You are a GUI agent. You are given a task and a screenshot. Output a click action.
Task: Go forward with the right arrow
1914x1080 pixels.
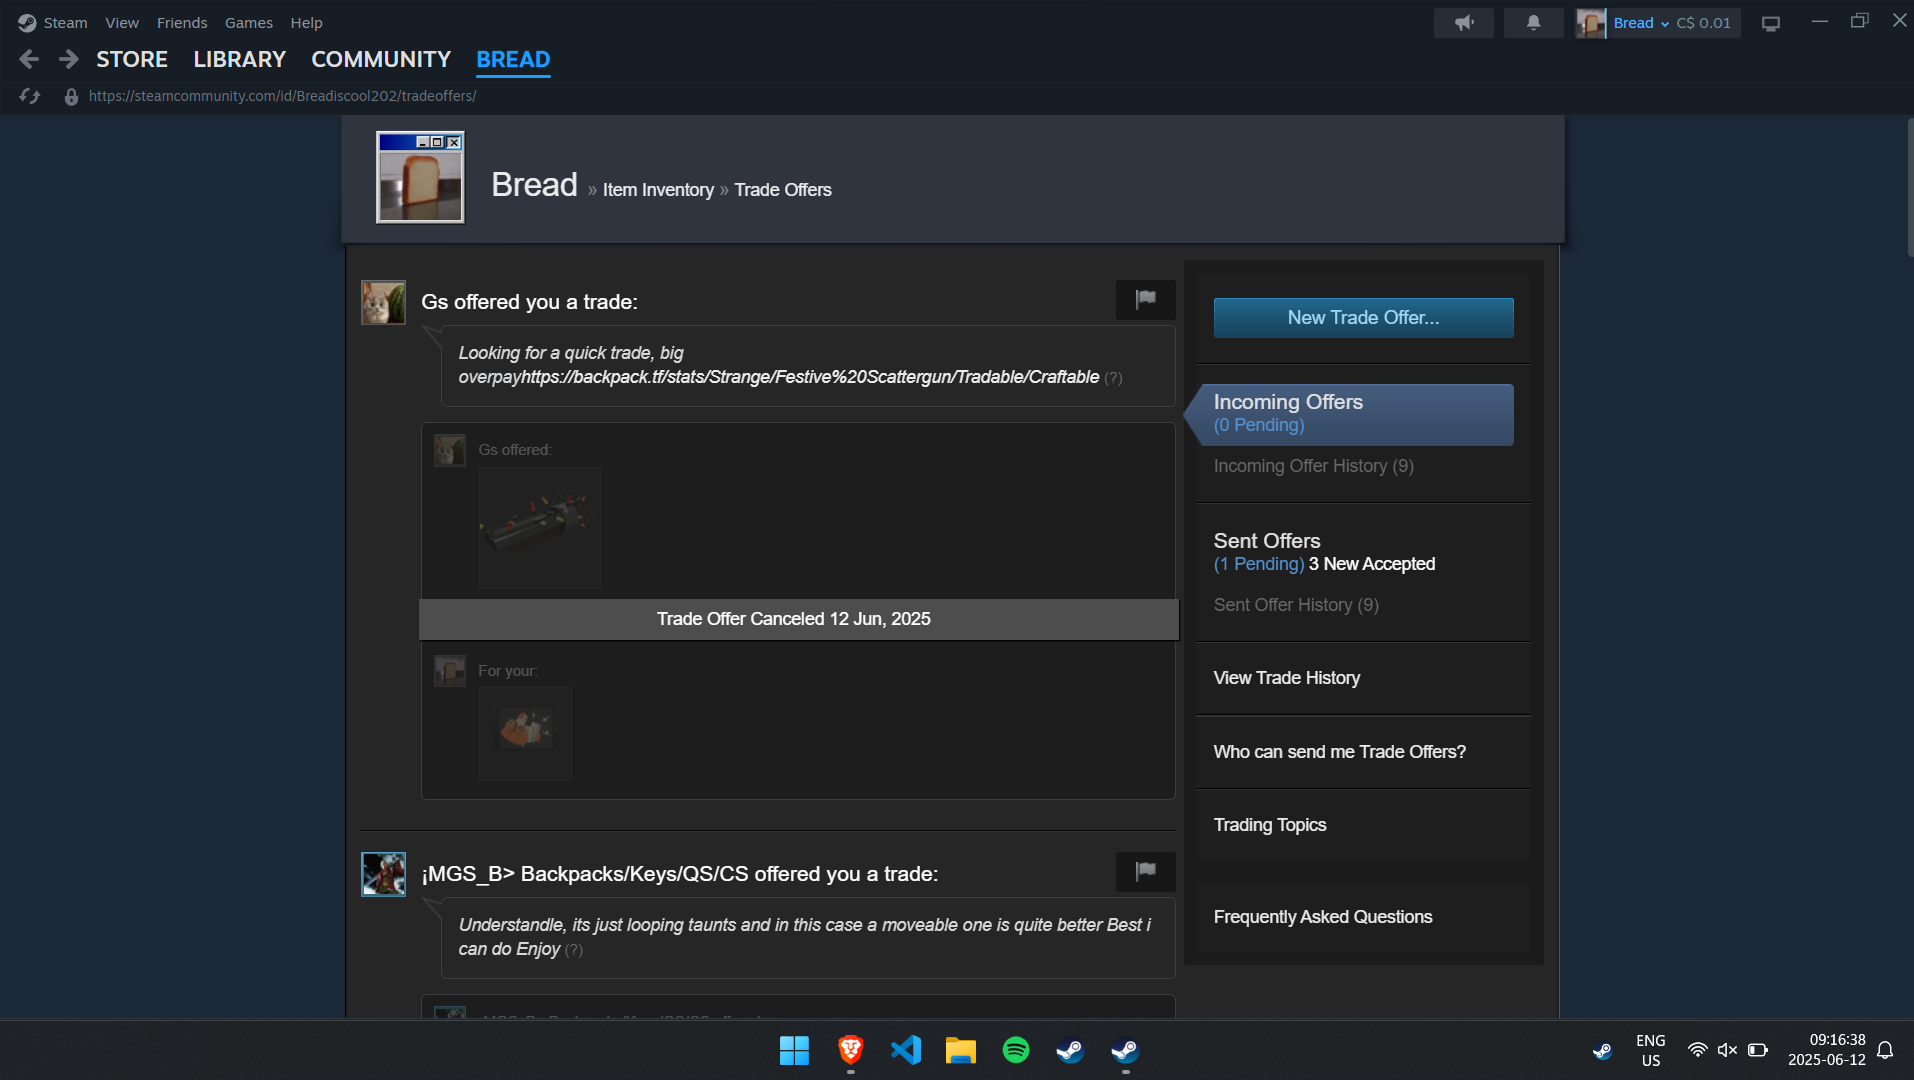click(x=68, y=59)
